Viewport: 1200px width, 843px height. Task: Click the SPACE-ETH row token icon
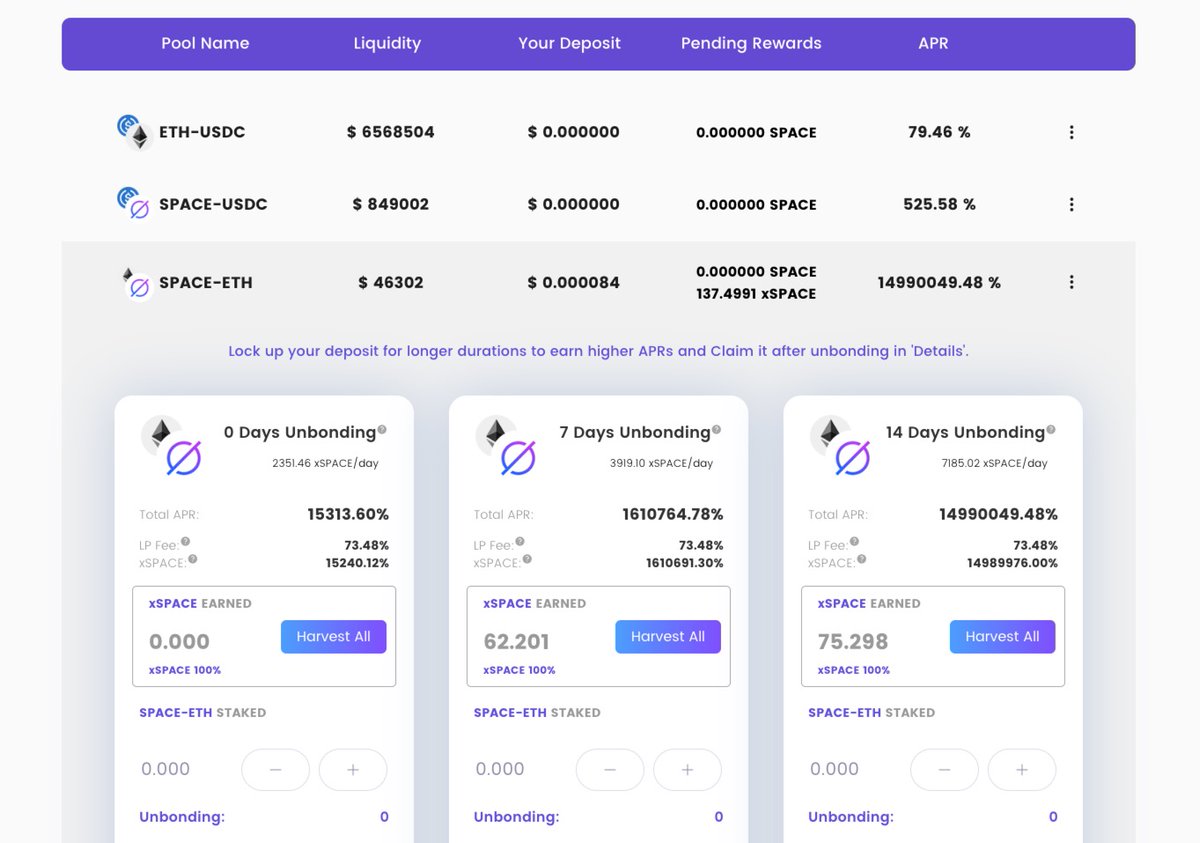(x=136, y=283)
